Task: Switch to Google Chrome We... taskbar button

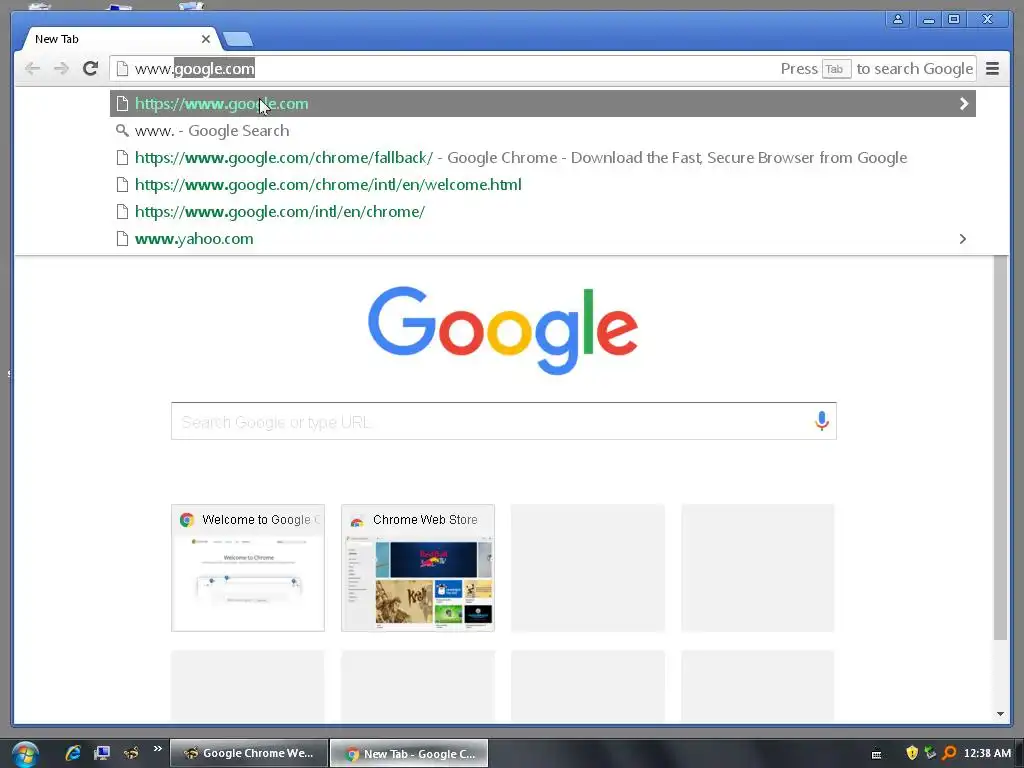Action: [249, 753]
